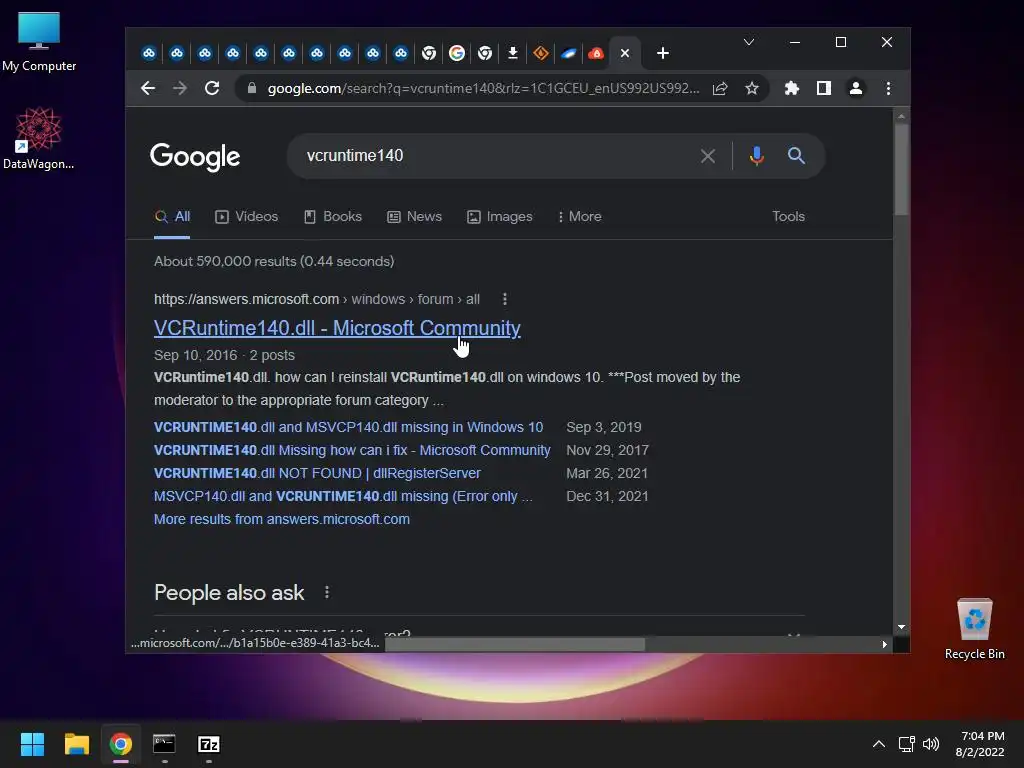
Task: Toggle the browser side panel
Action: pyautogui.click(x=824, y=88)
